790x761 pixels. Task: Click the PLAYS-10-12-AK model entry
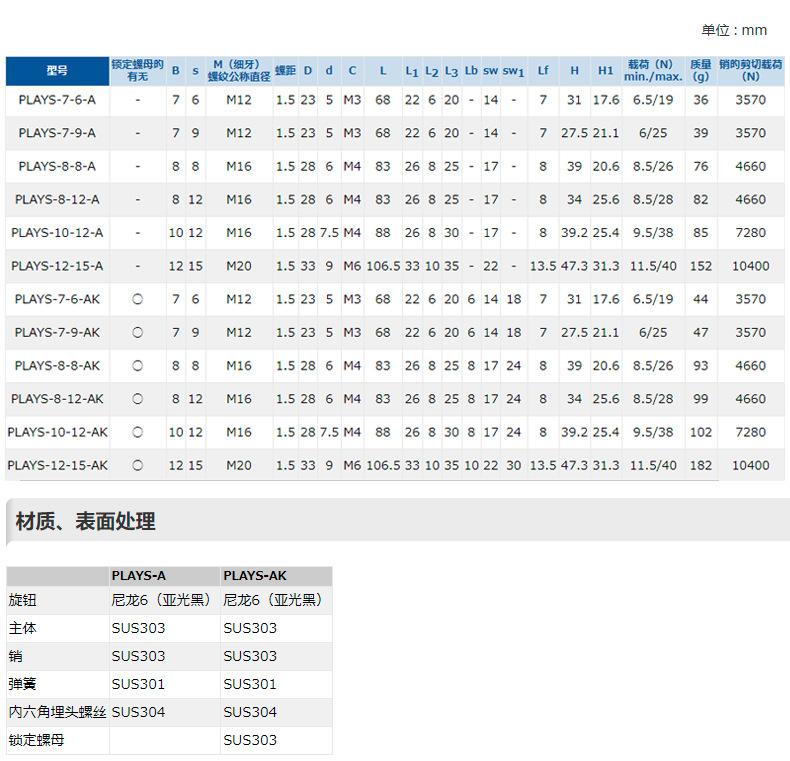(x=57, y=432)
